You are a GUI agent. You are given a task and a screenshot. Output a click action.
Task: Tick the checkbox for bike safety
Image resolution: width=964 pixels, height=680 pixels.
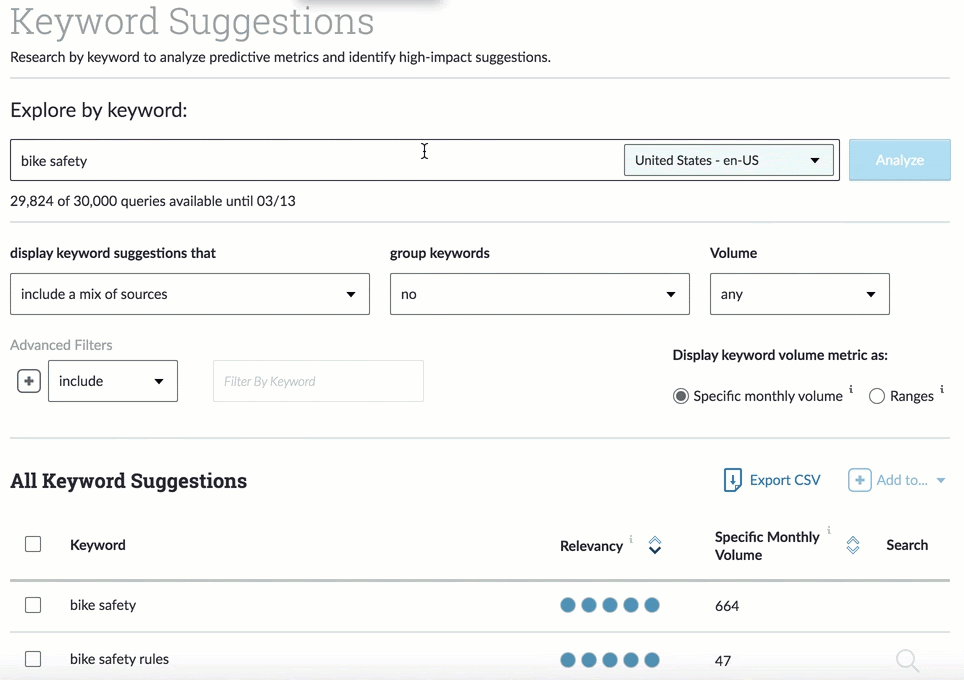pyautogui.click(x=33, y=605)
